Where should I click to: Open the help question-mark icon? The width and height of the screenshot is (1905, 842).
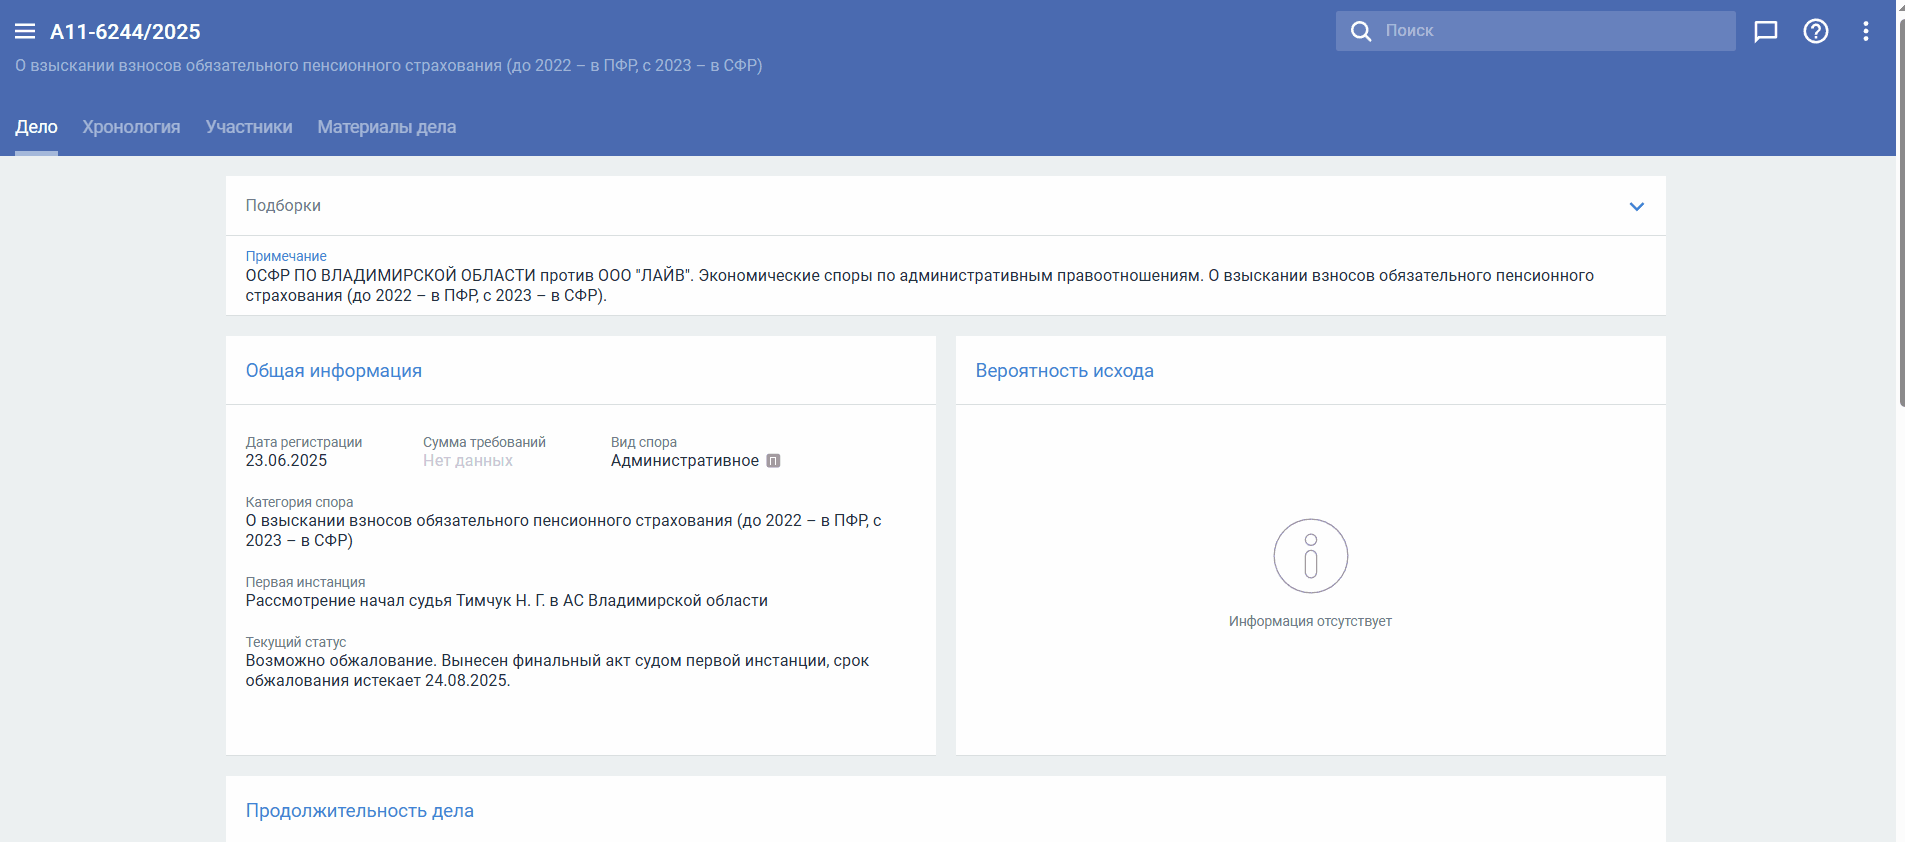coord(1816,31)
